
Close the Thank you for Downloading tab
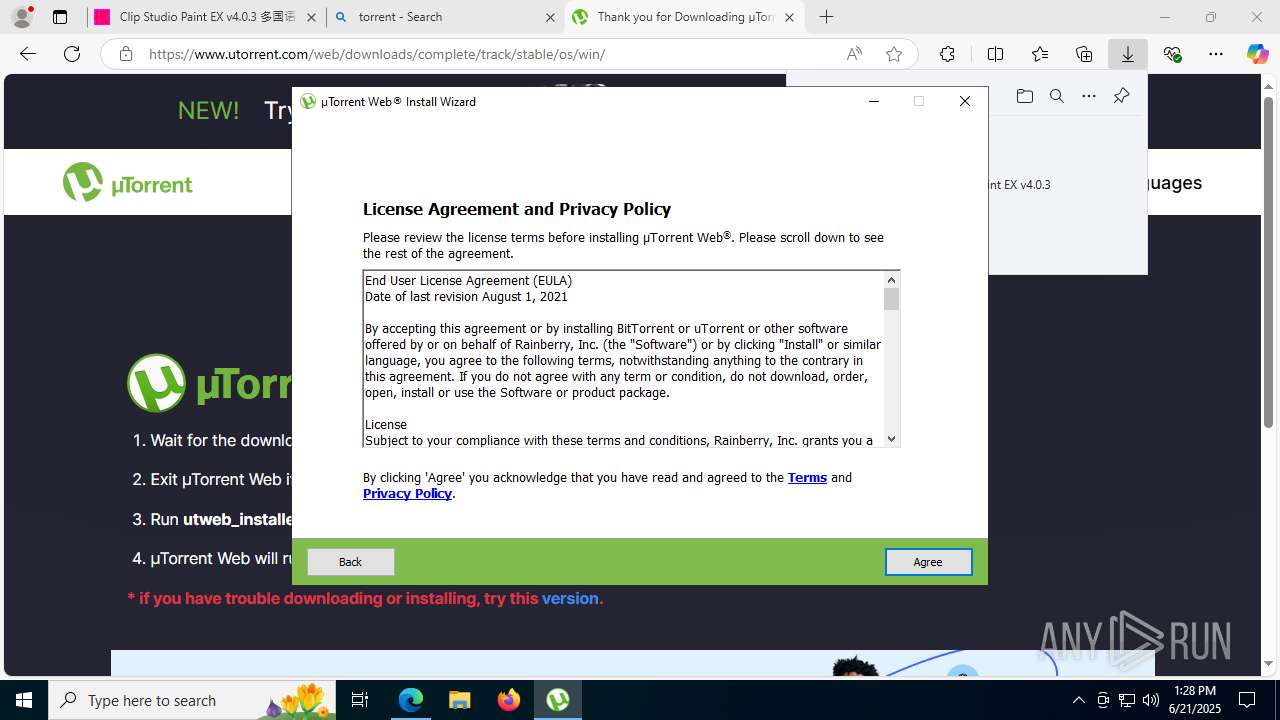tap(789, 17)
